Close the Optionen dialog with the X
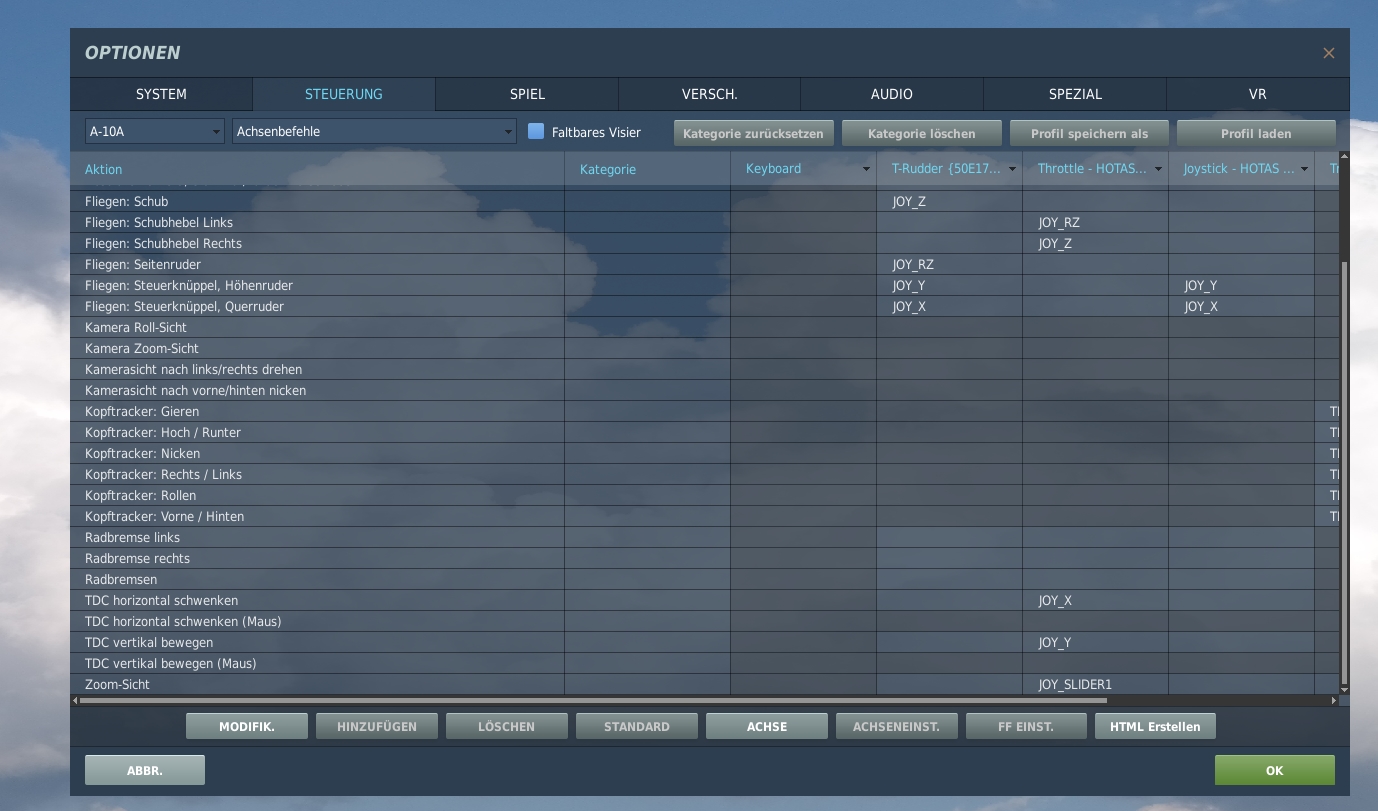Screen dimensions: 1378x811 coord(1328,53)
